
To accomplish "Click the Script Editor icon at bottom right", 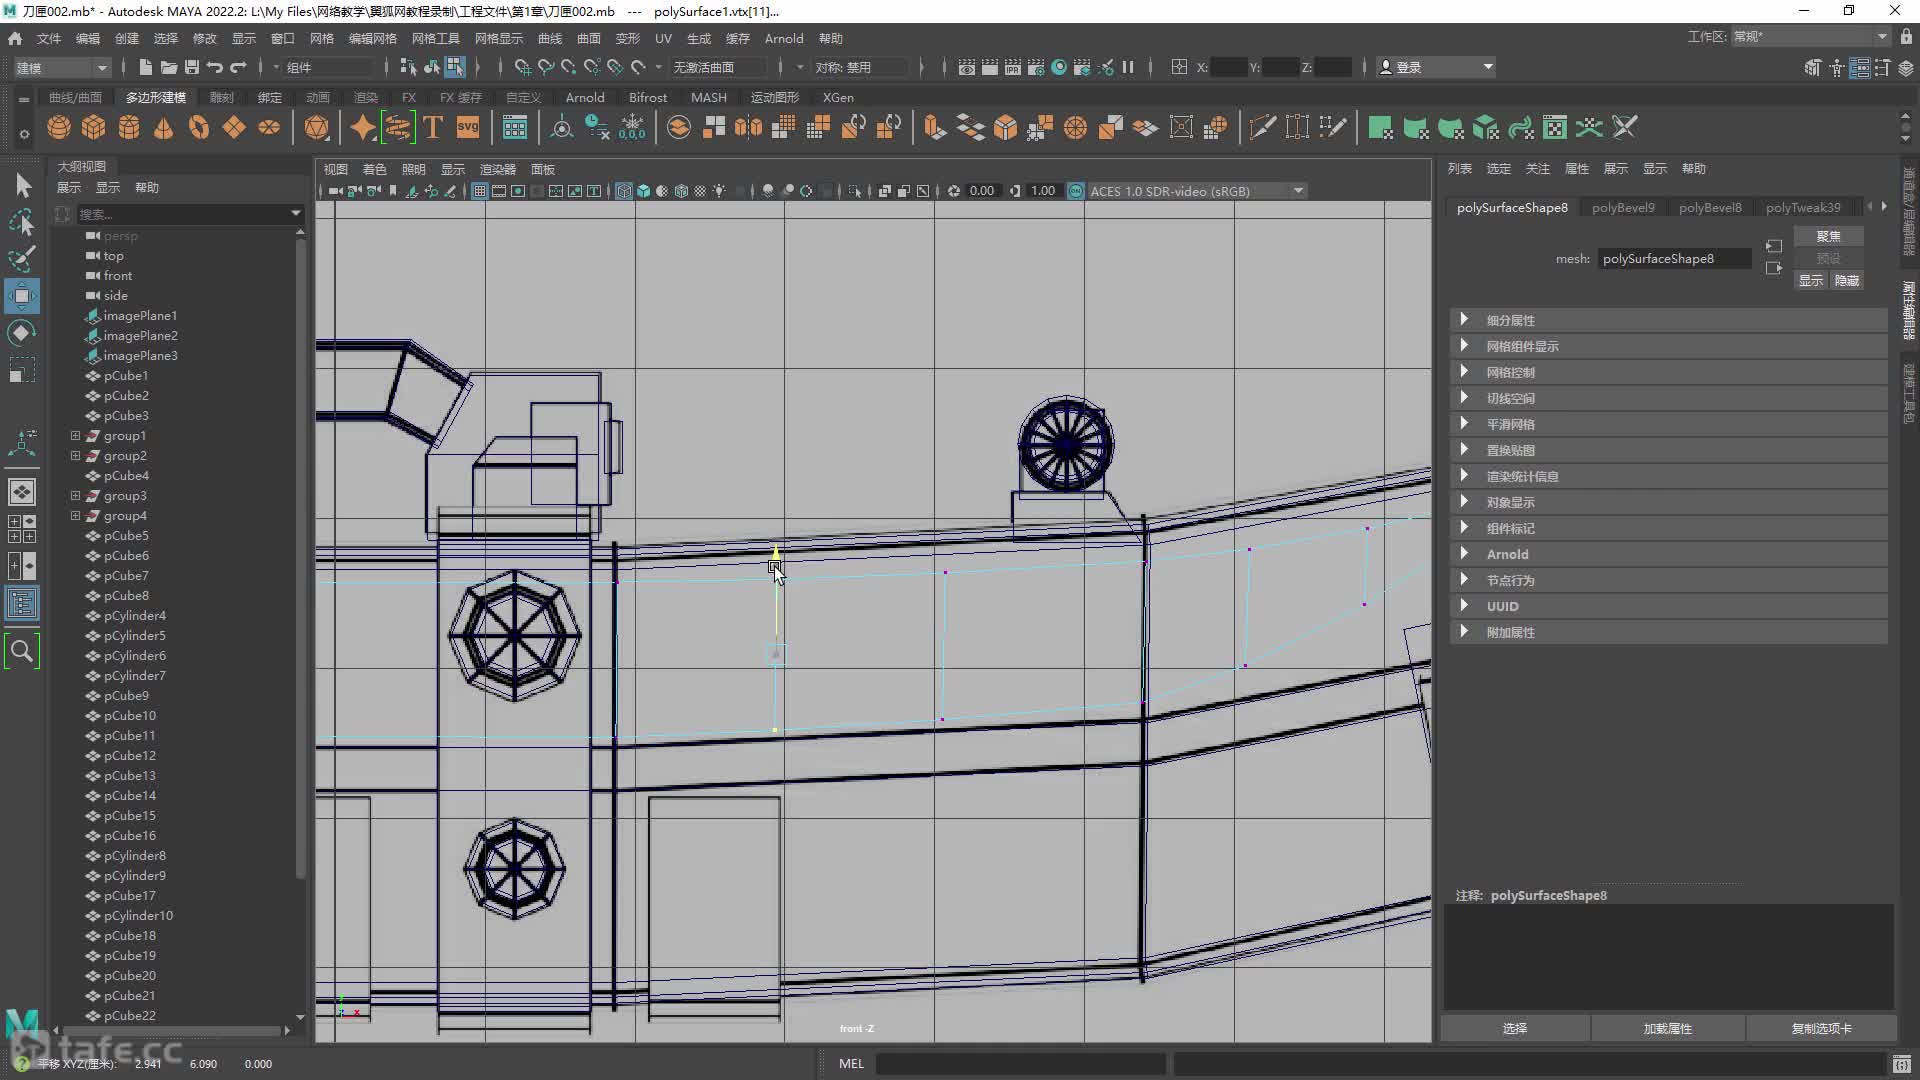I will coord(1902,1064).
